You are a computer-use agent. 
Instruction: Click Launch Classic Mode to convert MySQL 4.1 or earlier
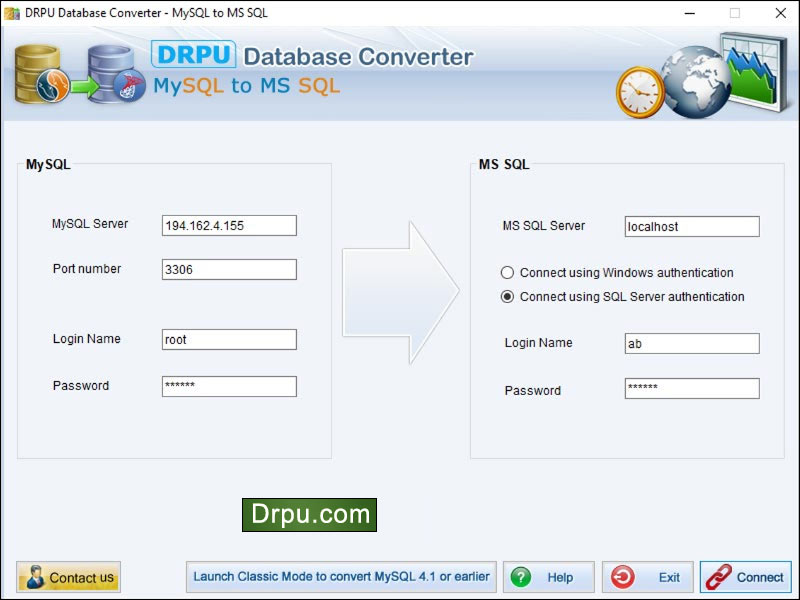pos(341,577)
